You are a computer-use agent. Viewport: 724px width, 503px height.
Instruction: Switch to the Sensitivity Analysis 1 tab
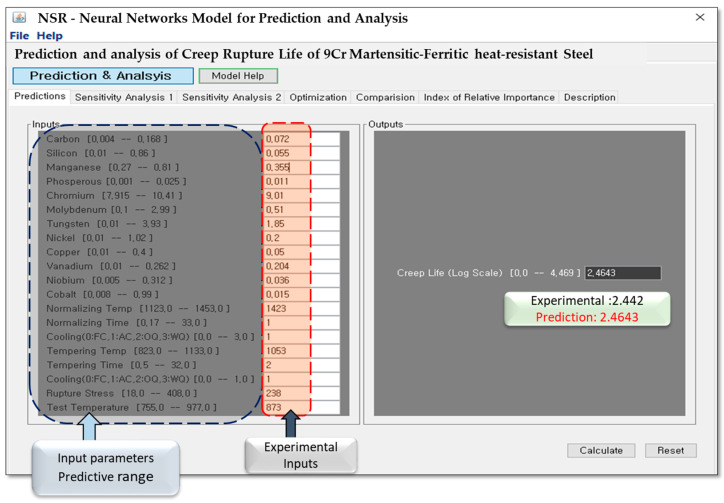tap(124, 97)
